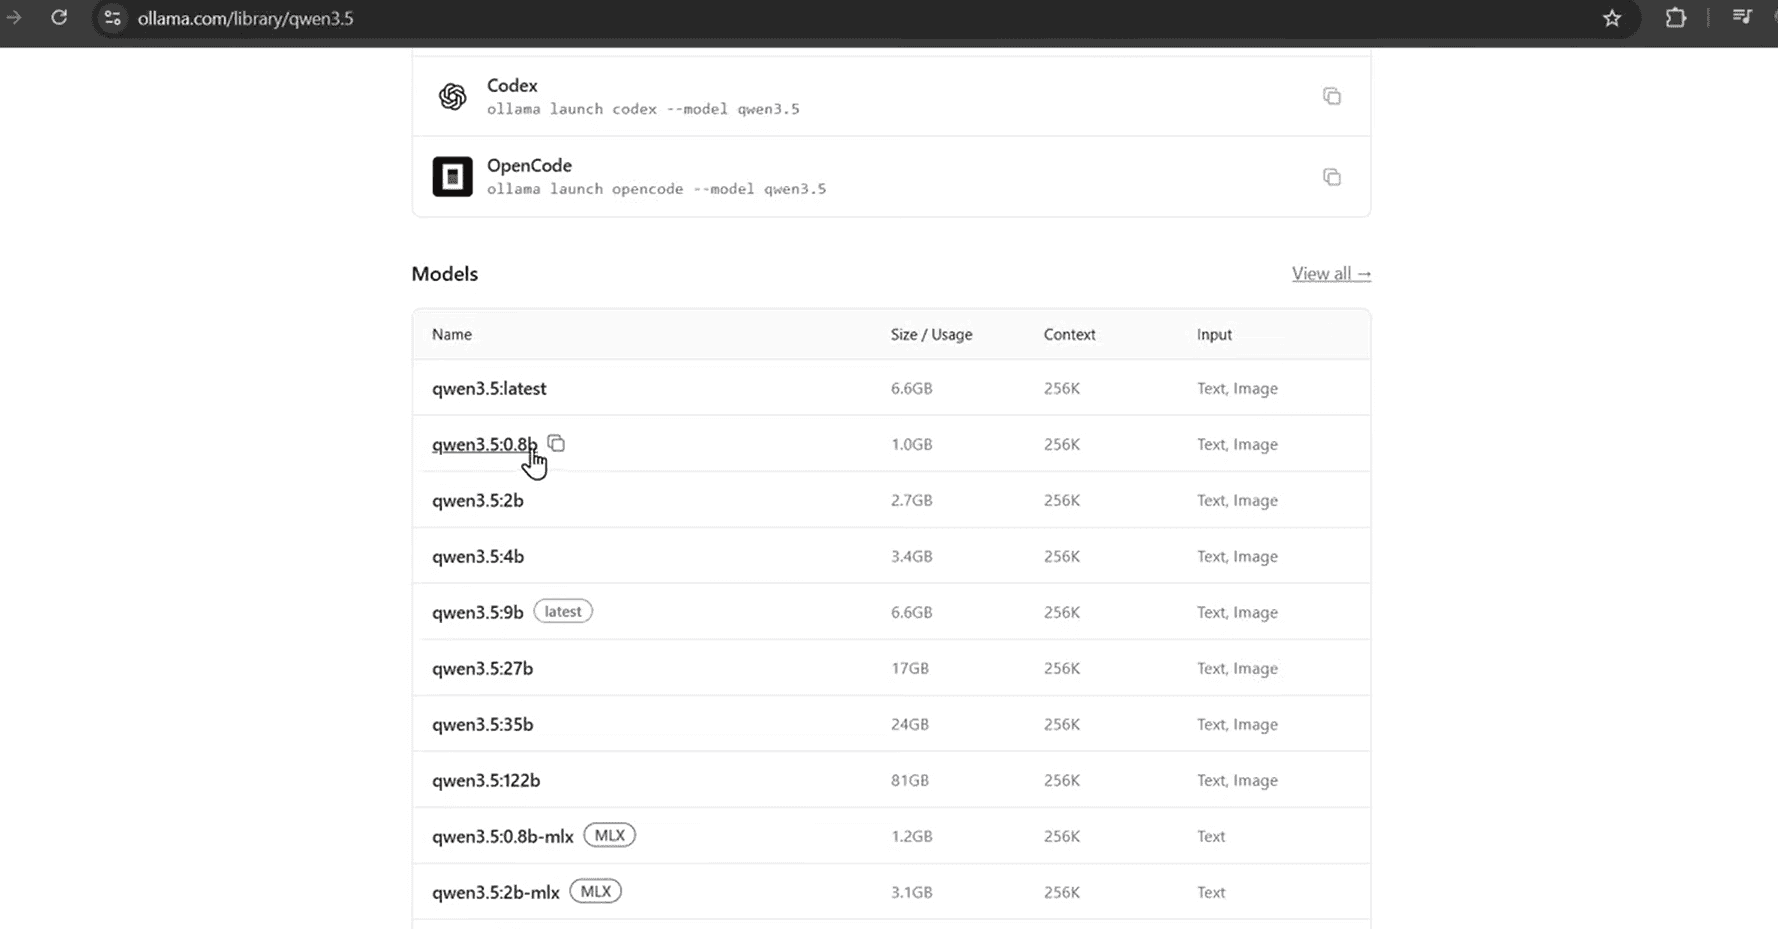The height and width of the screenshot is (929, 1778).
Task: Click the Codex logo icon
Action: click(452, 96)
